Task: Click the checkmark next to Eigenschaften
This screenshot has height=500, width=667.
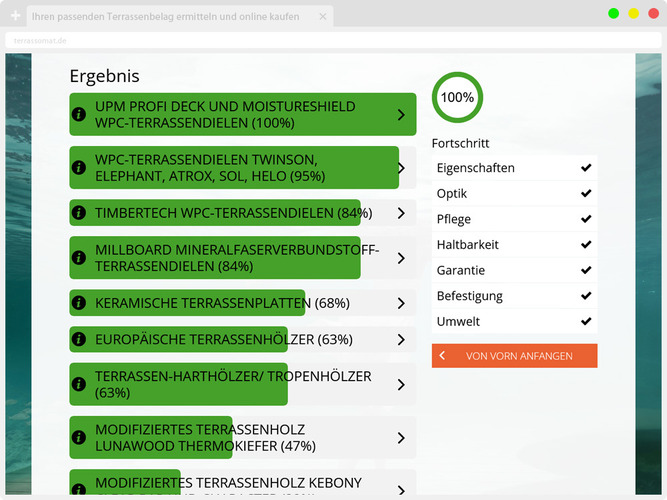Action: [x=586, y=168]
